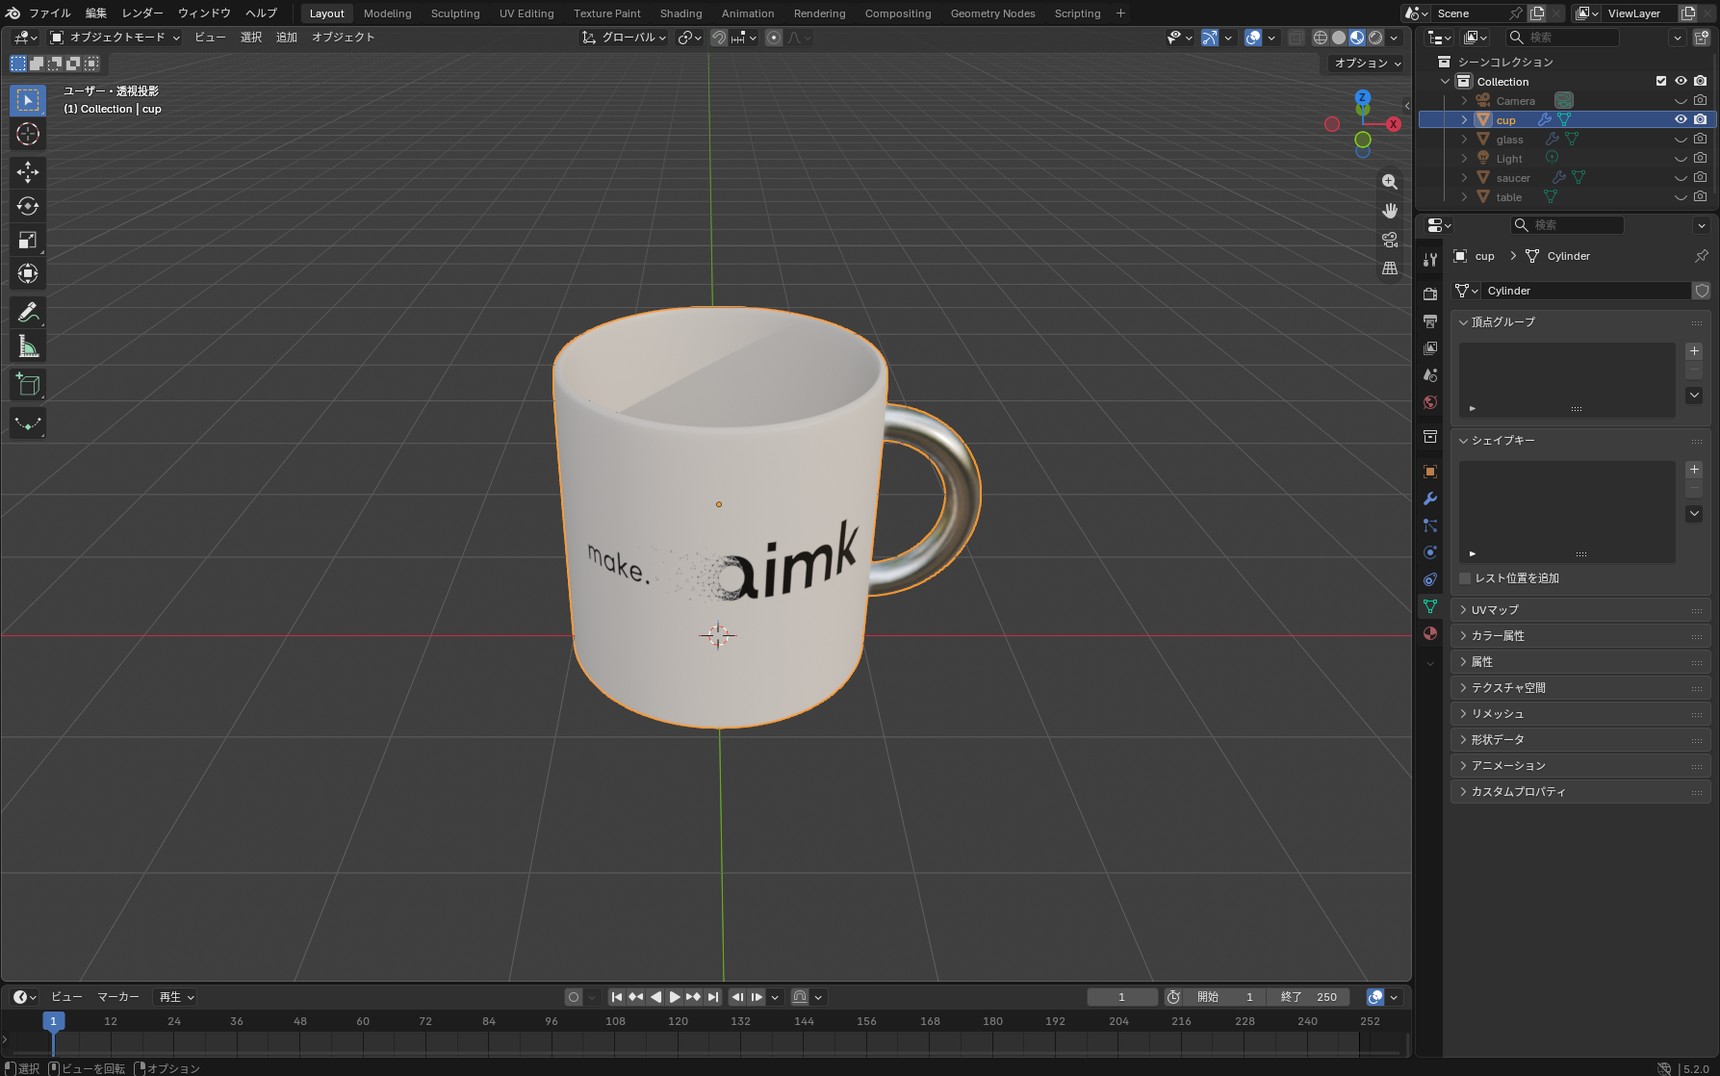Switch to rendered viewport shading
Screen dimensions: 1720x1076
[x=1376, y=37]
